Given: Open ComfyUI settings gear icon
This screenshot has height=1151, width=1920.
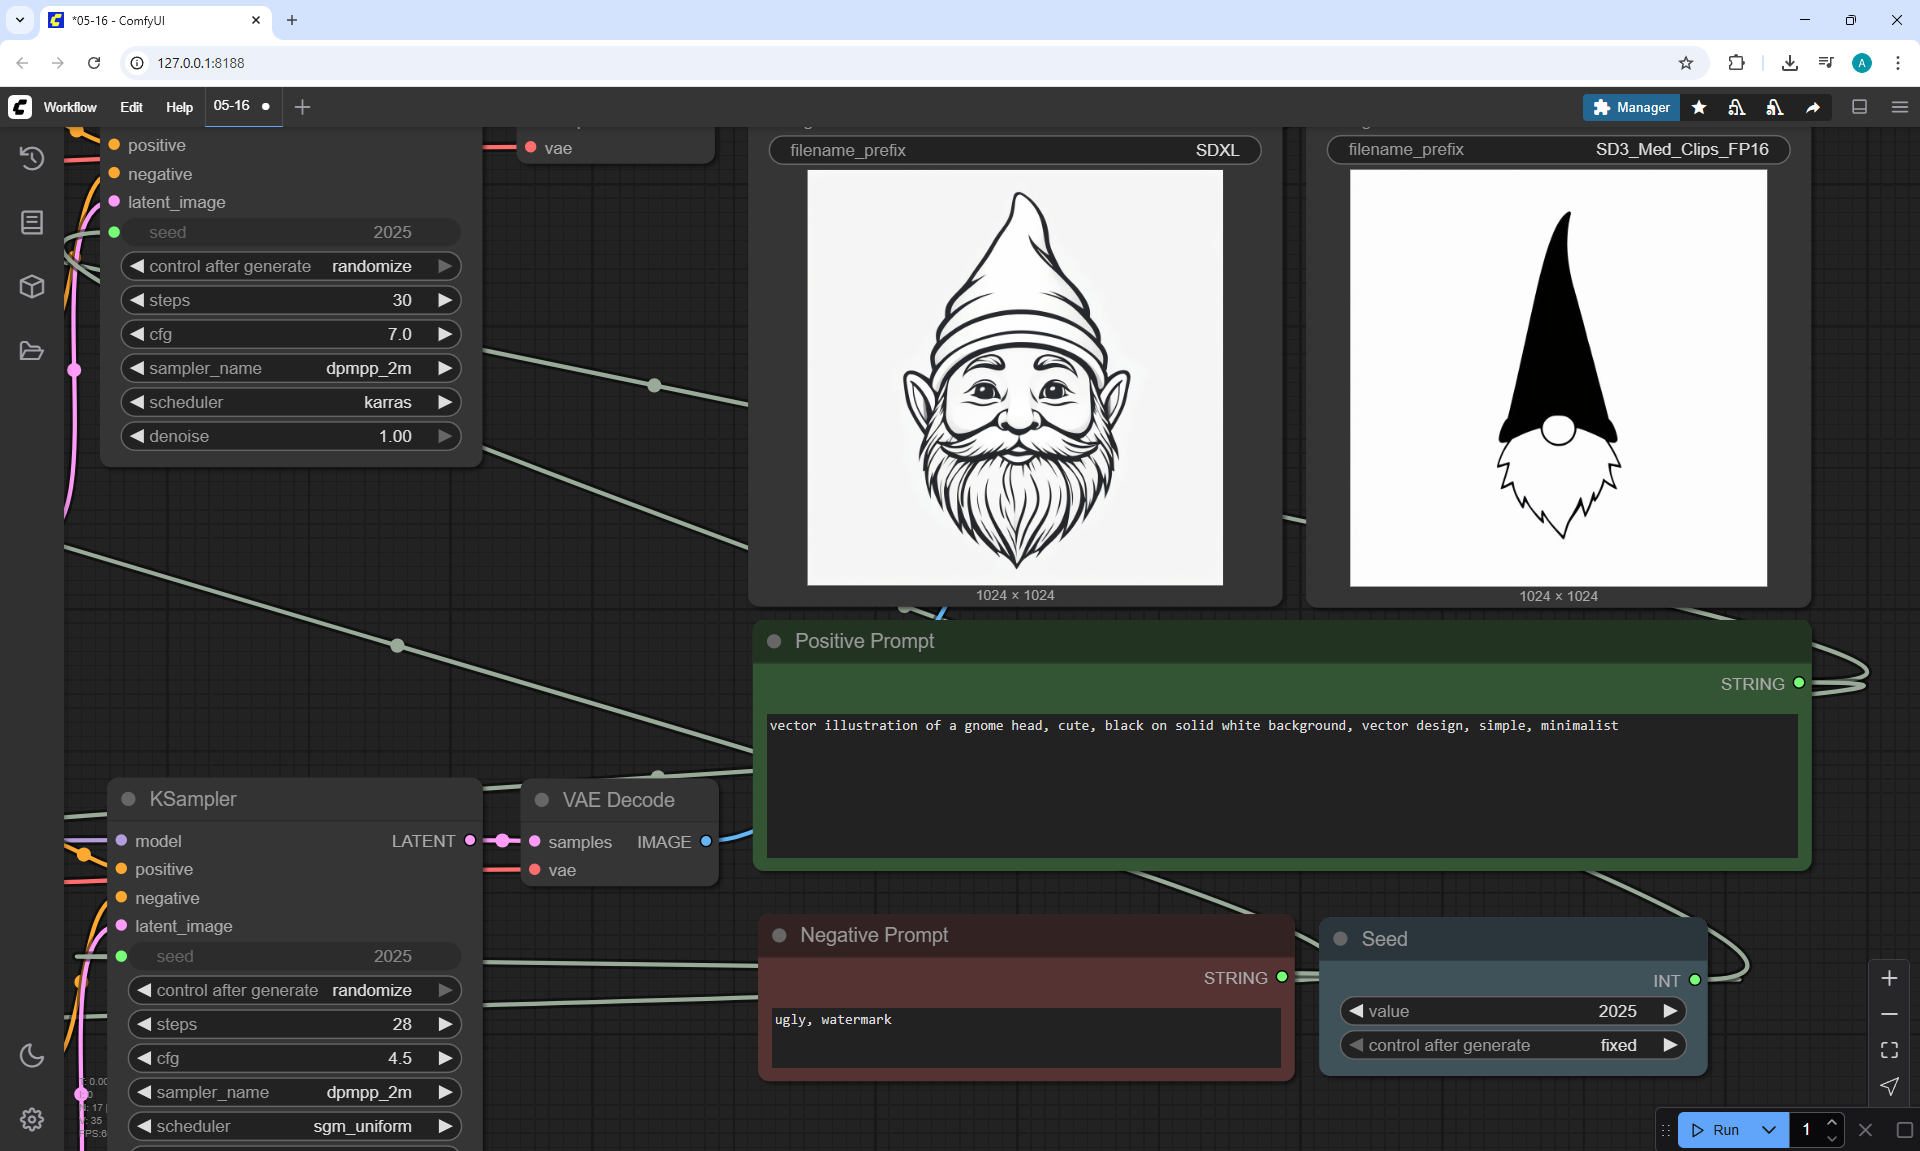Looking at the screenshot, I should coord(32,1119).
